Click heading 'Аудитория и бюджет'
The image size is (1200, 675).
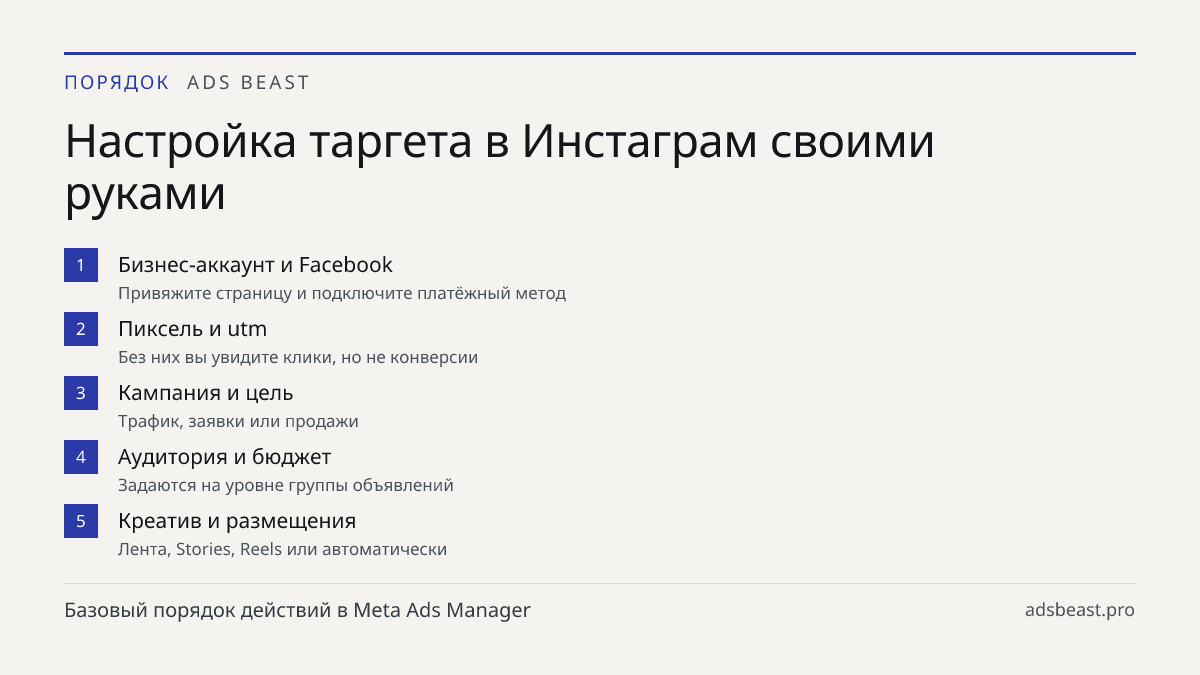tap(224, 457)
